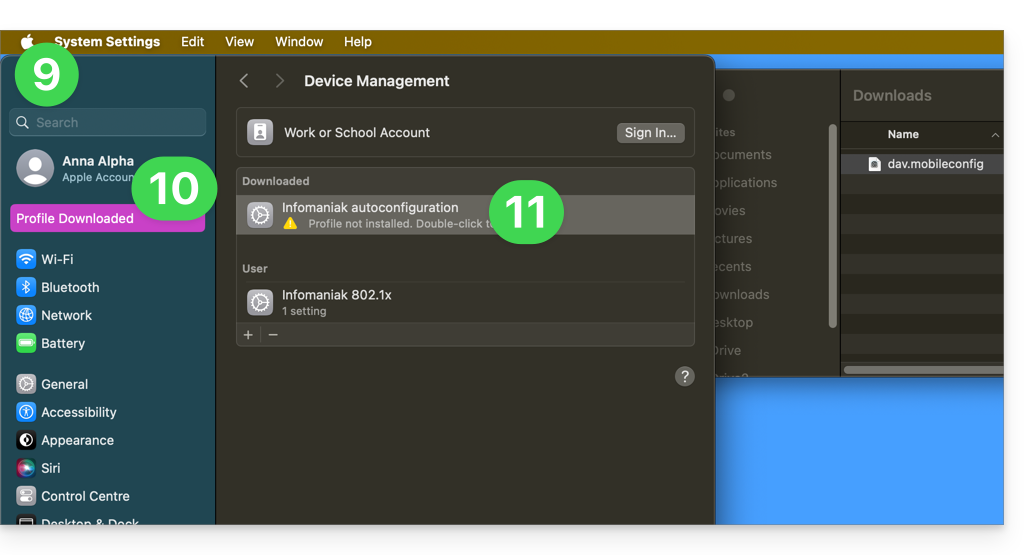Click the Appearance sidebar icon
1034x555 pixels.
[26, 440]
